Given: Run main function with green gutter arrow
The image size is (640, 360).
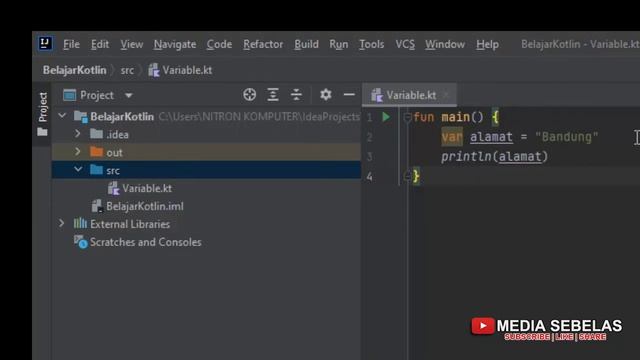Looking at the screenshot, I should pyautogui.click(x=386, y=117).
